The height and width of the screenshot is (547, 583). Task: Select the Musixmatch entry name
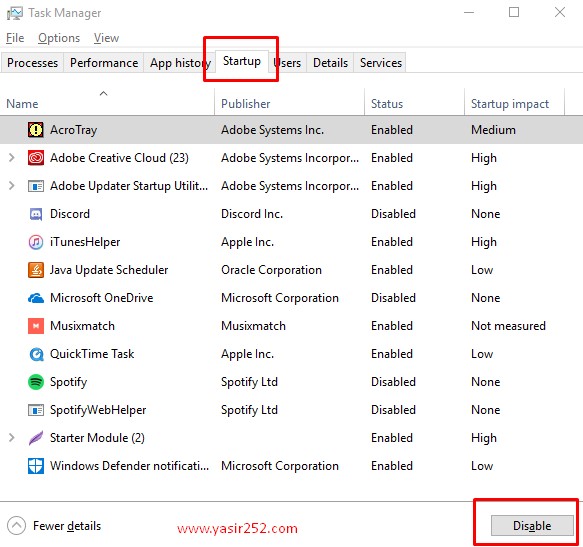(x=82, y=326)
